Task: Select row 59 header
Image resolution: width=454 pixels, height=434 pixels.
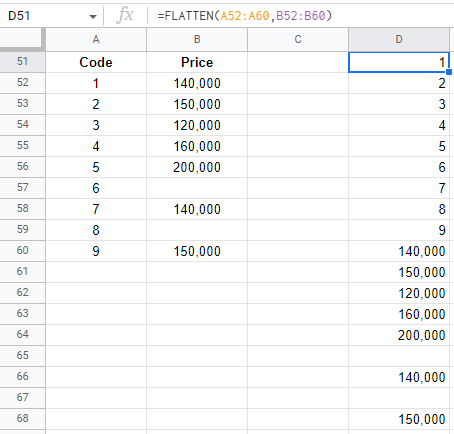Action: 22,230
